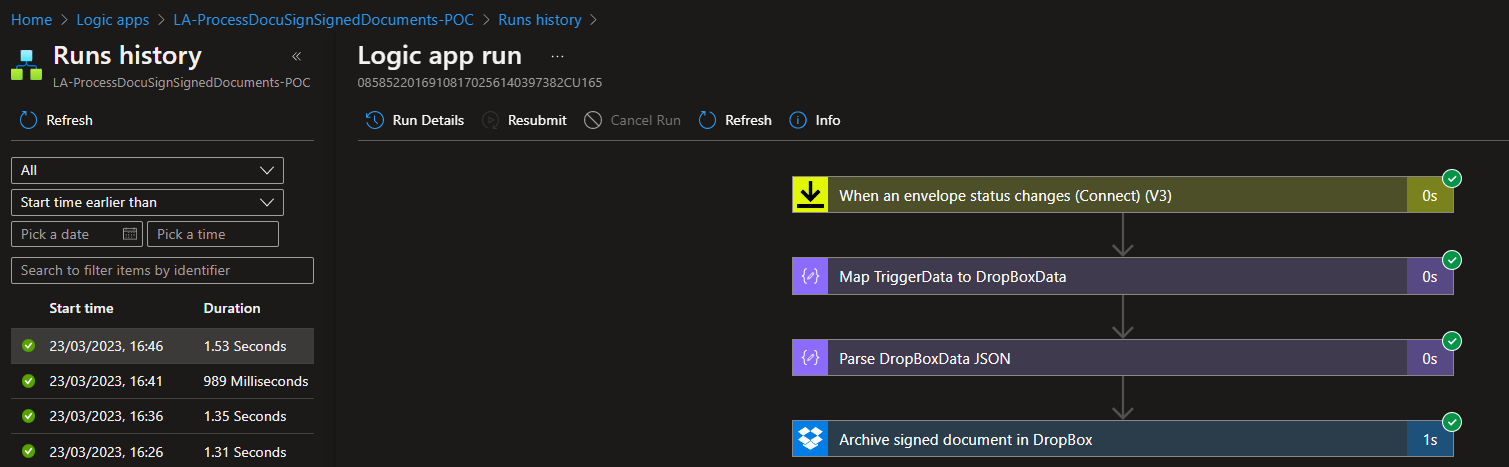Click the DocuSign trigger download icon
The width and height of the screenshot is (1509, 467).
[810, 195]
